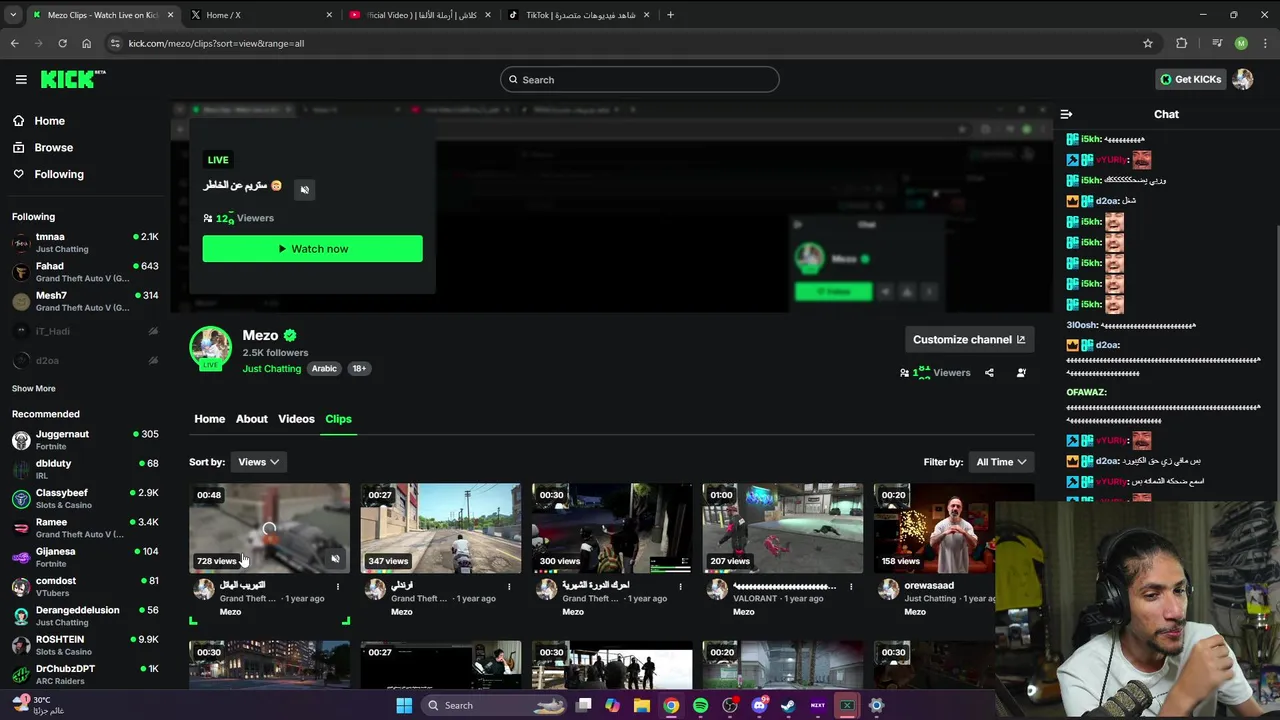This screenshot has height=720, width=1280.
Task: Click the browser address bar URL
Action: click(x=216, y=43)
